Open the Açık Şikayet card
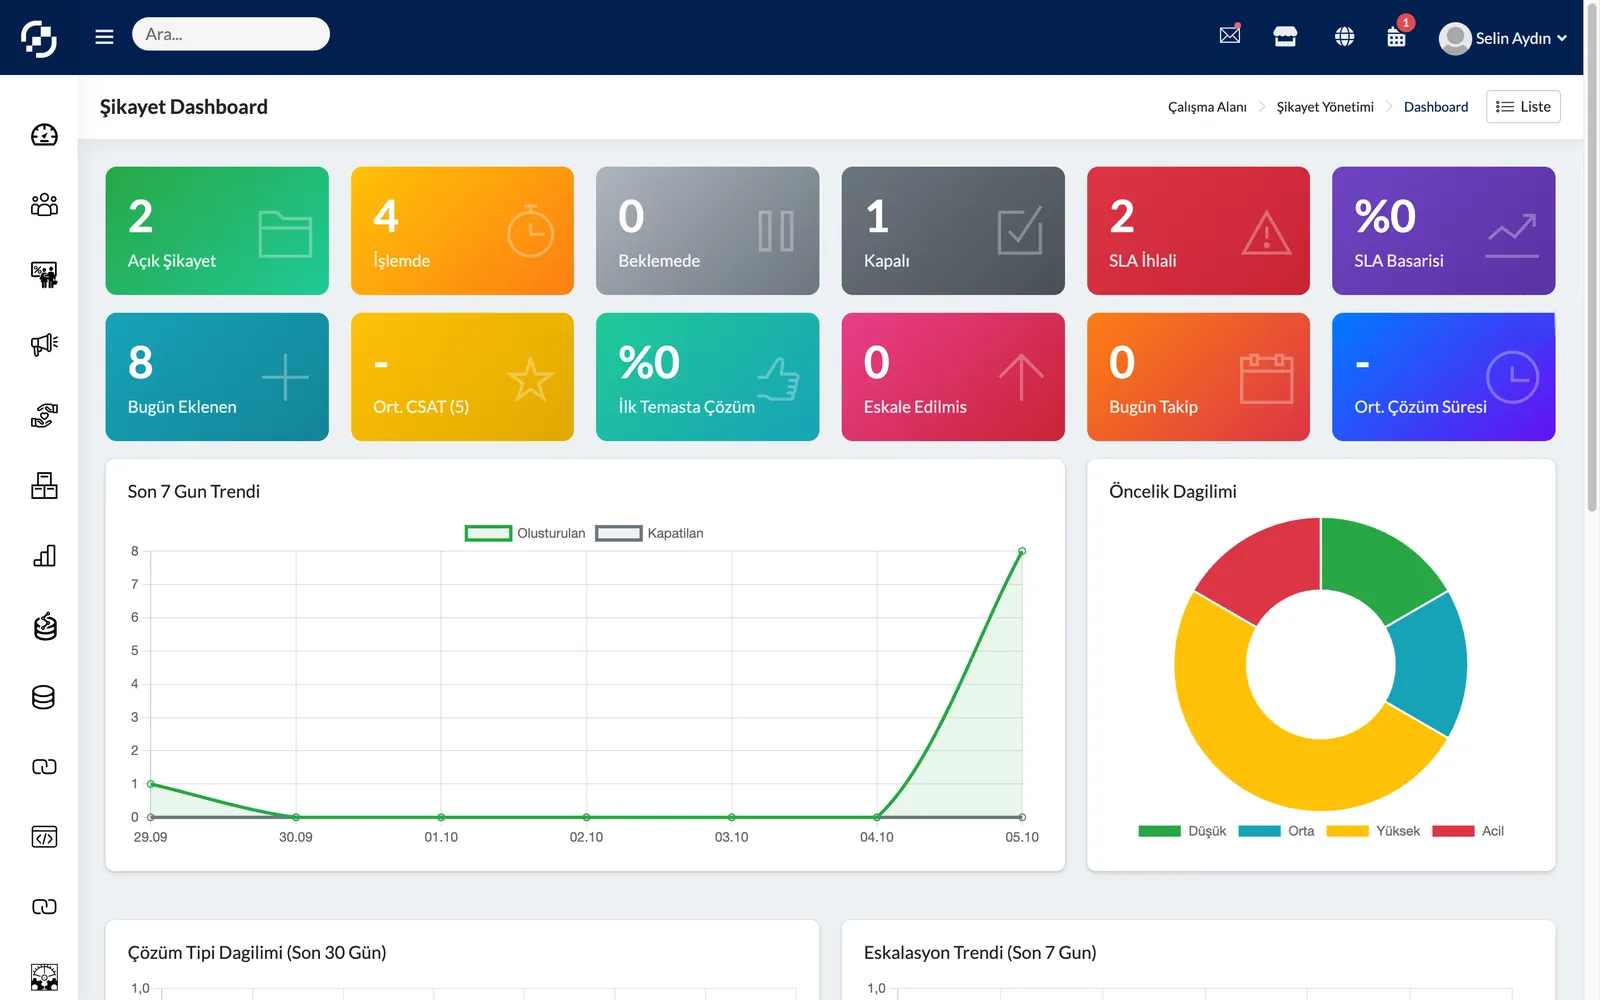 (x=217, y=231)
